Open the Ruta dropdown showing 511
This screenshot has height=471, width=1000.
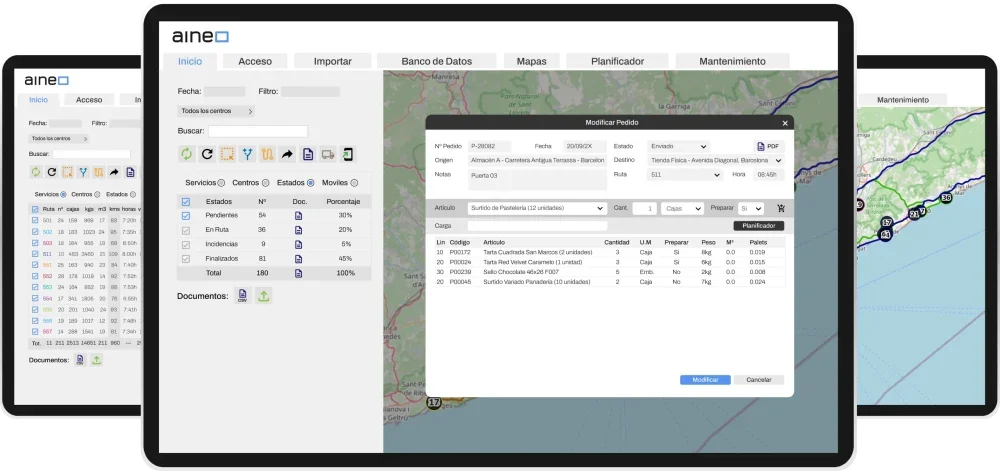[684, 175]
